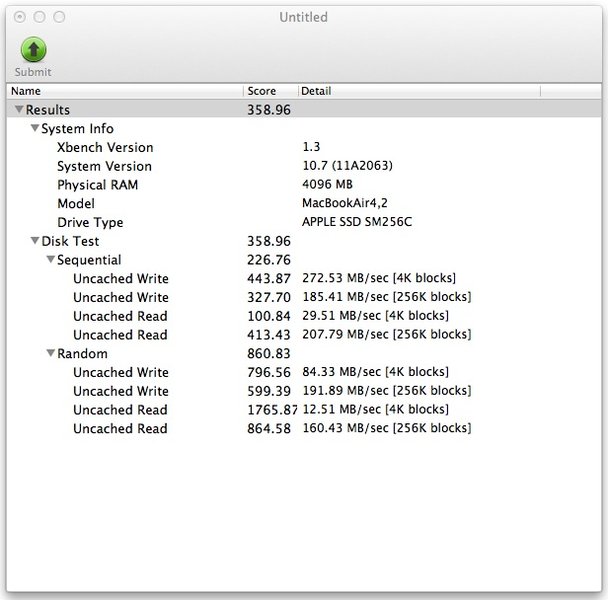This screenshot has height=600, width=608.
Task: Select the Model row
Action: pos(304,203)
